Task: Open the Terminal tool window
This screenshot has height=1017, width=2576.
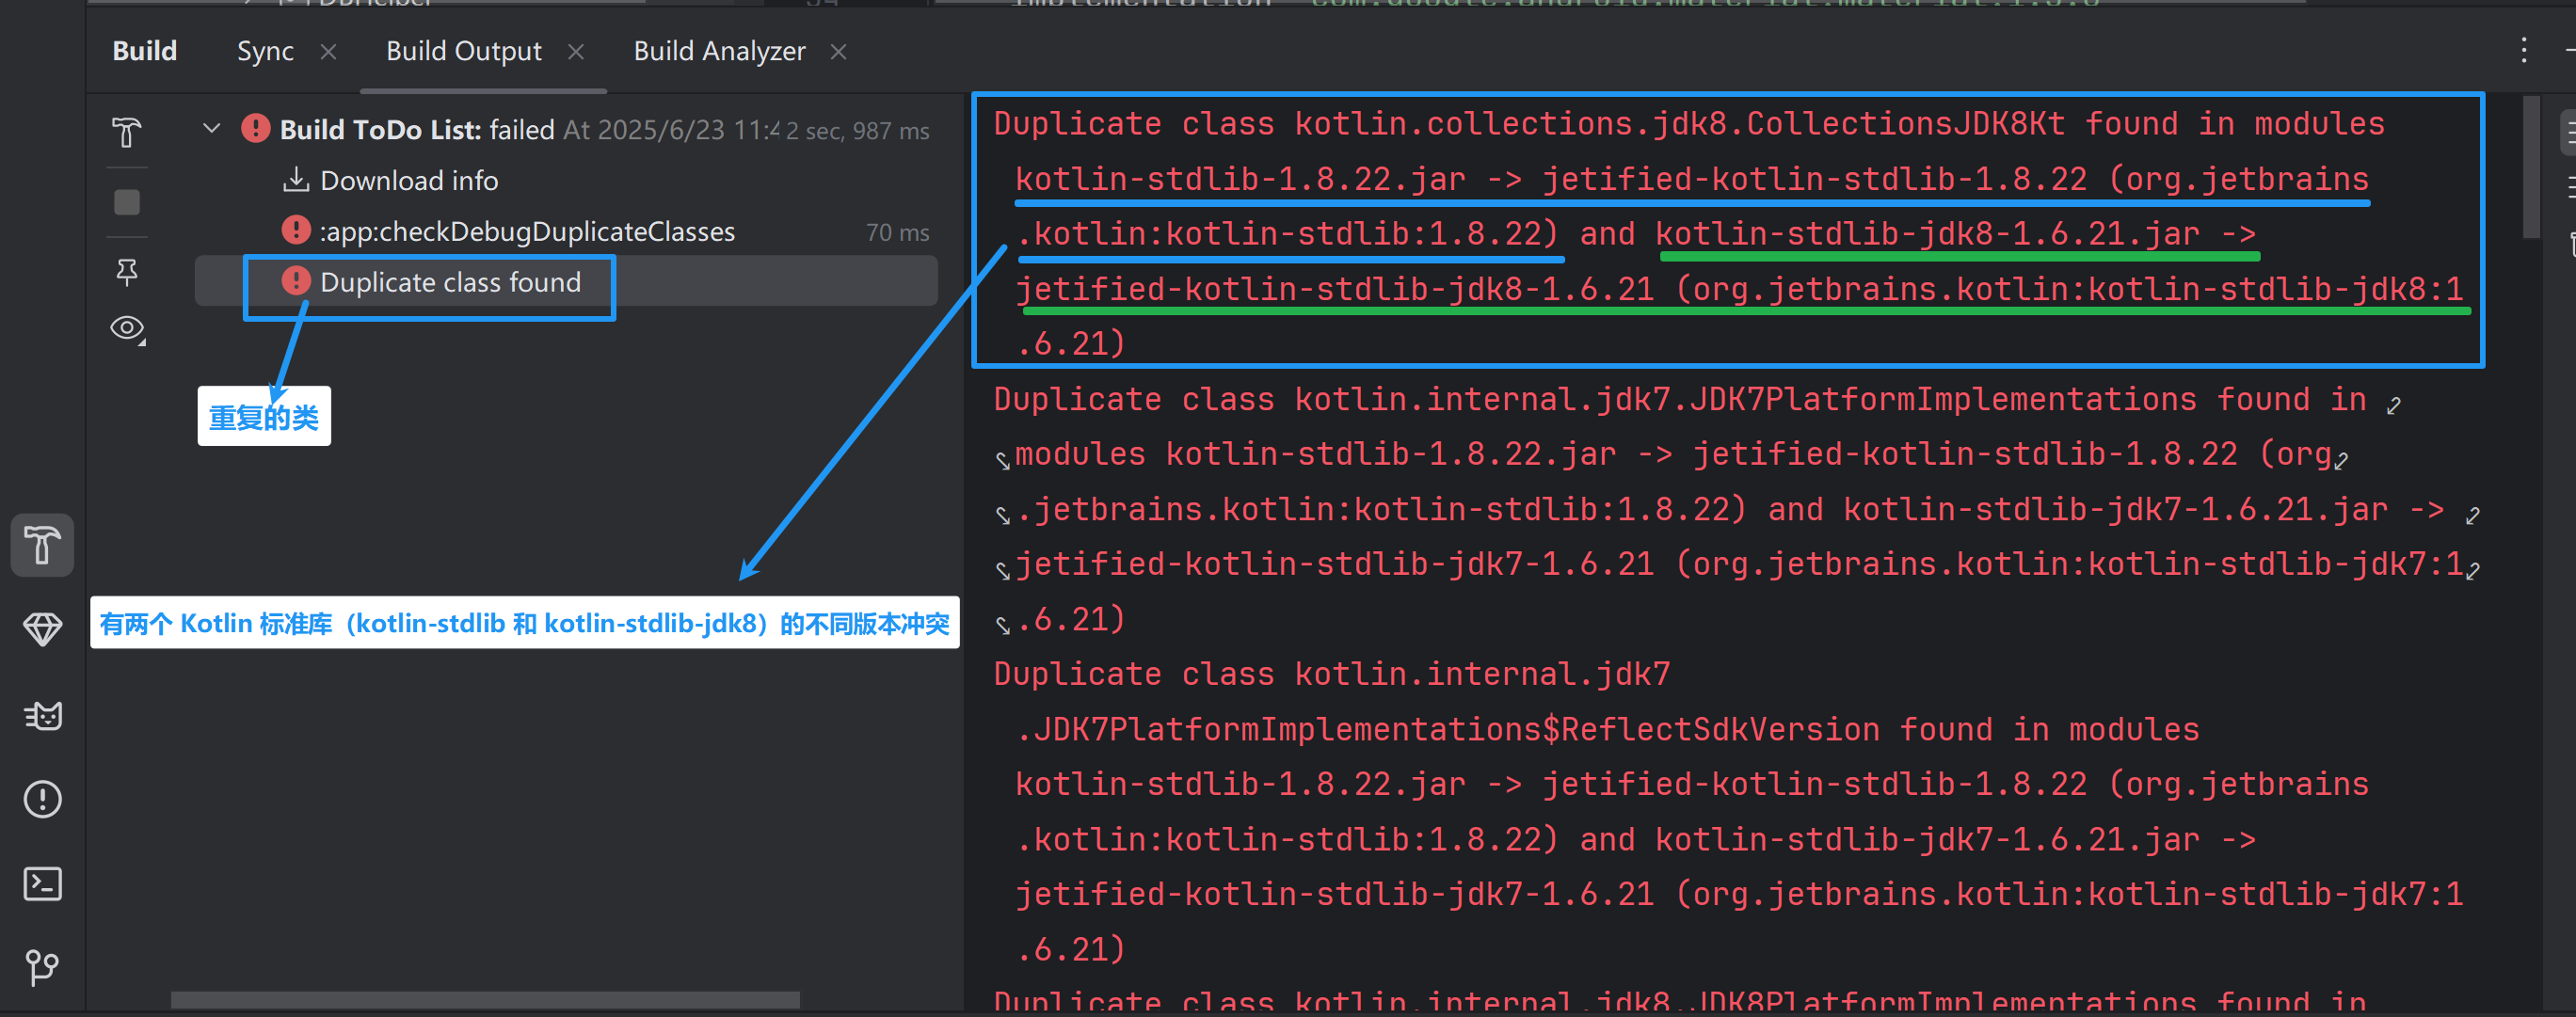Action: point(42,884)
